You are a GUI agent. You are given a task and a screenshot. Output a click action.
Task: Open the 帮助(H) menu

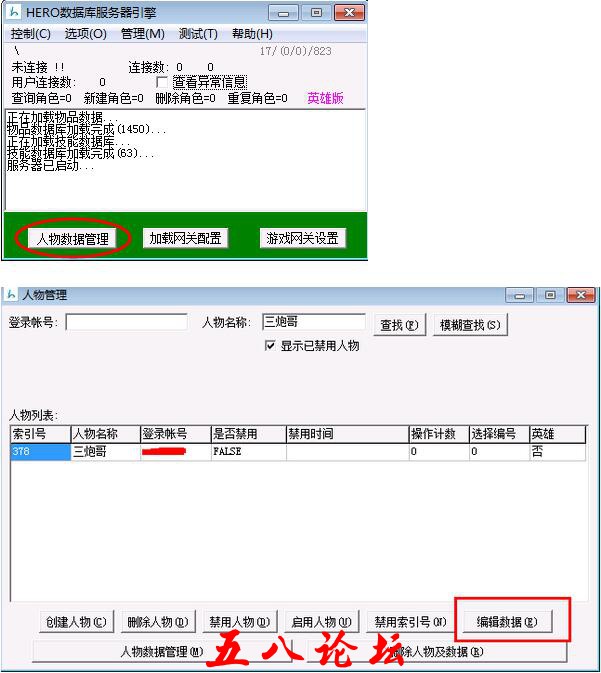(x=251, y=33)
